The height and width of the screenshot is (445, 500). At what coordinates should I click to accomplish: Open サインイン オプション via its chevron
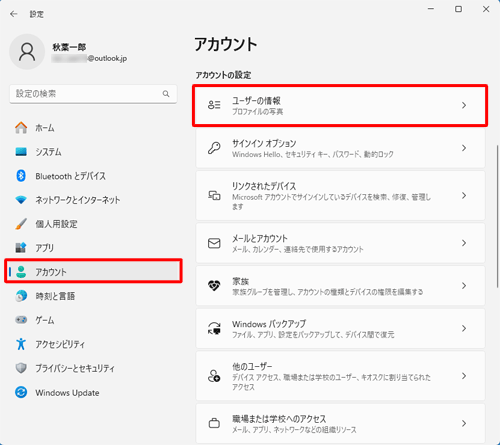[464, 148]
